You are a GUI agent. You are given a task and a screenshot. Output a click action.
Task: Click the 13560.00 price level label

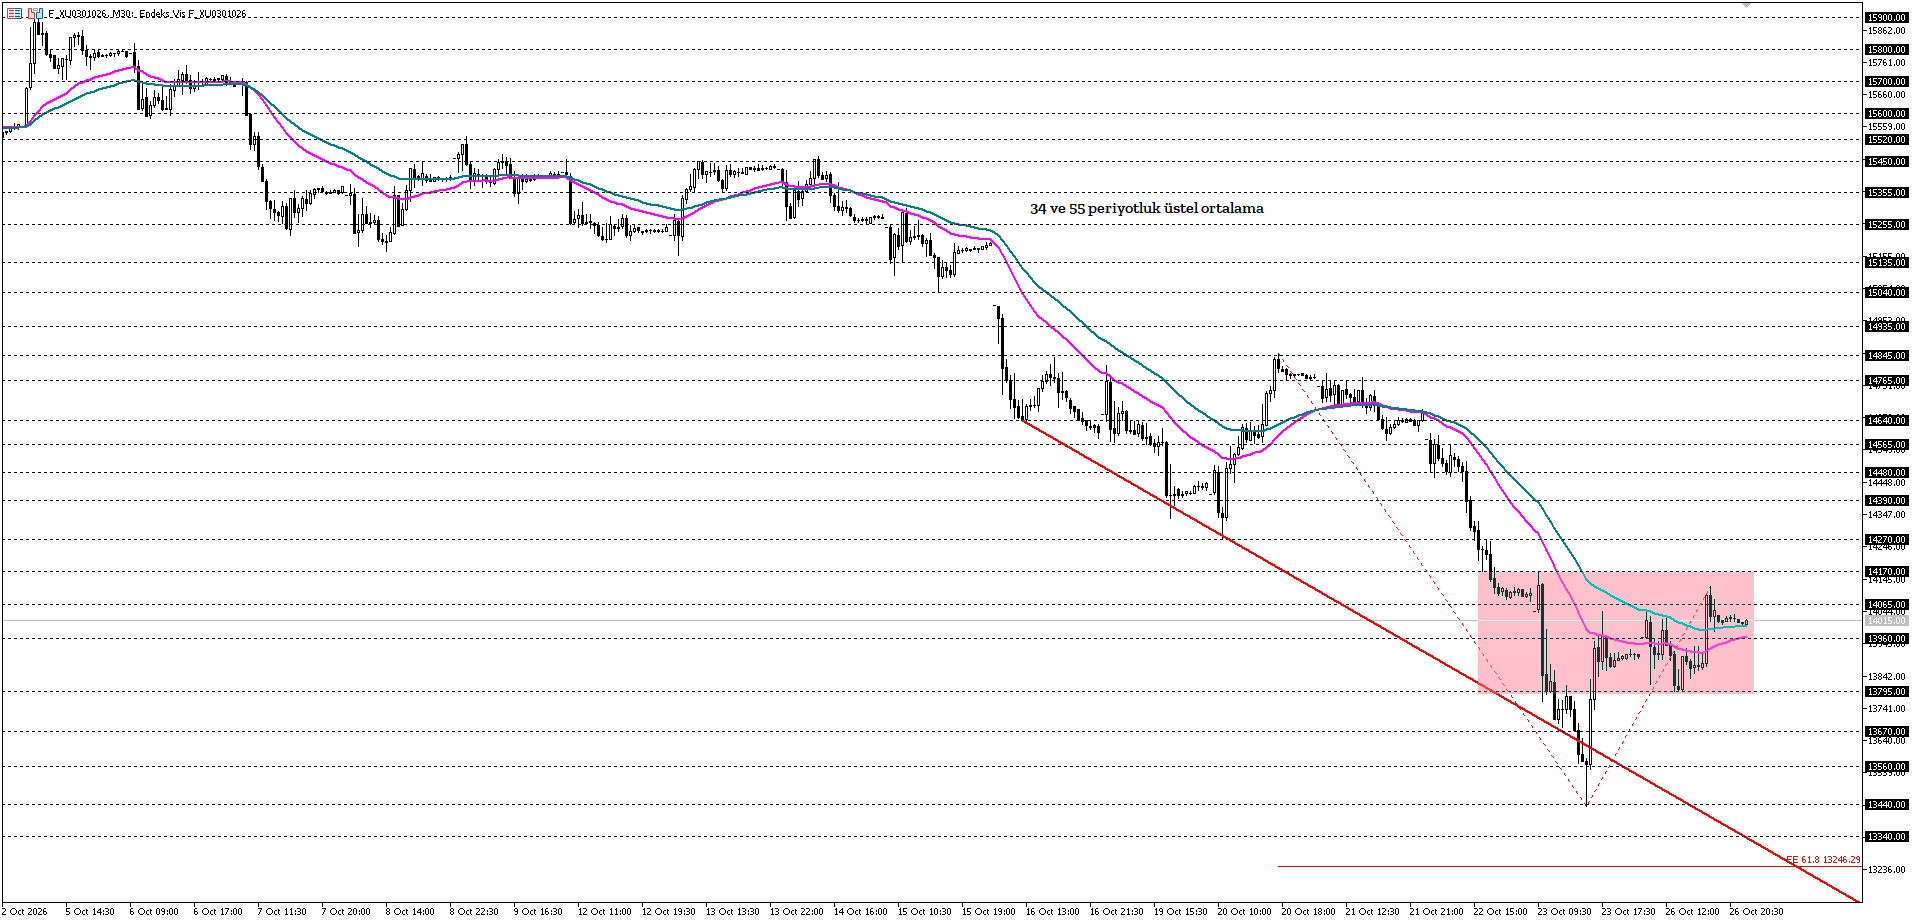(1887, 767)
